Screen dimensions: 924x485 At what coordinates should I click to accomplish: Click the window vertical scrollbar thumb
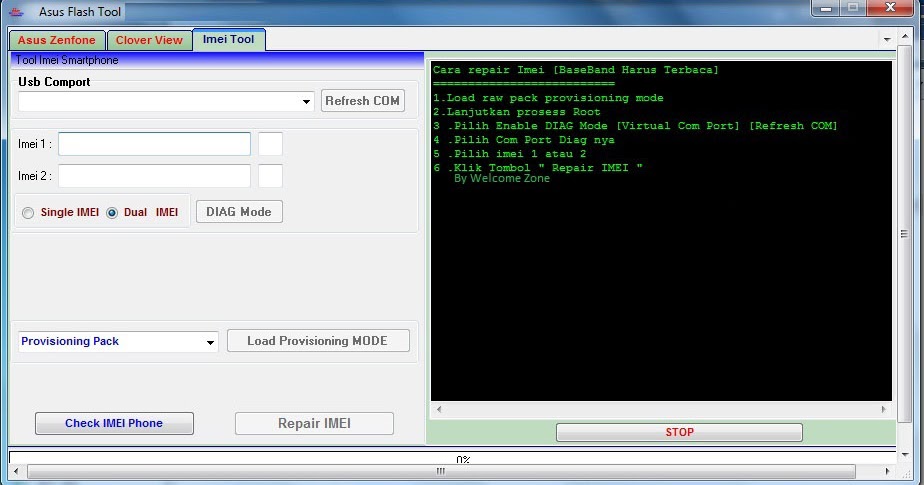[905, 234]
